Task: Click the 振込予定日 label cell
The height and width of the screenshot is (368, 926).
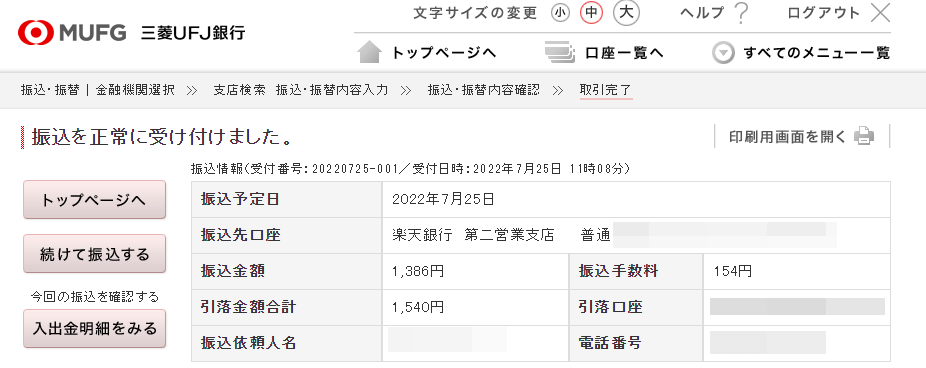Action: (x=286, y=199)
